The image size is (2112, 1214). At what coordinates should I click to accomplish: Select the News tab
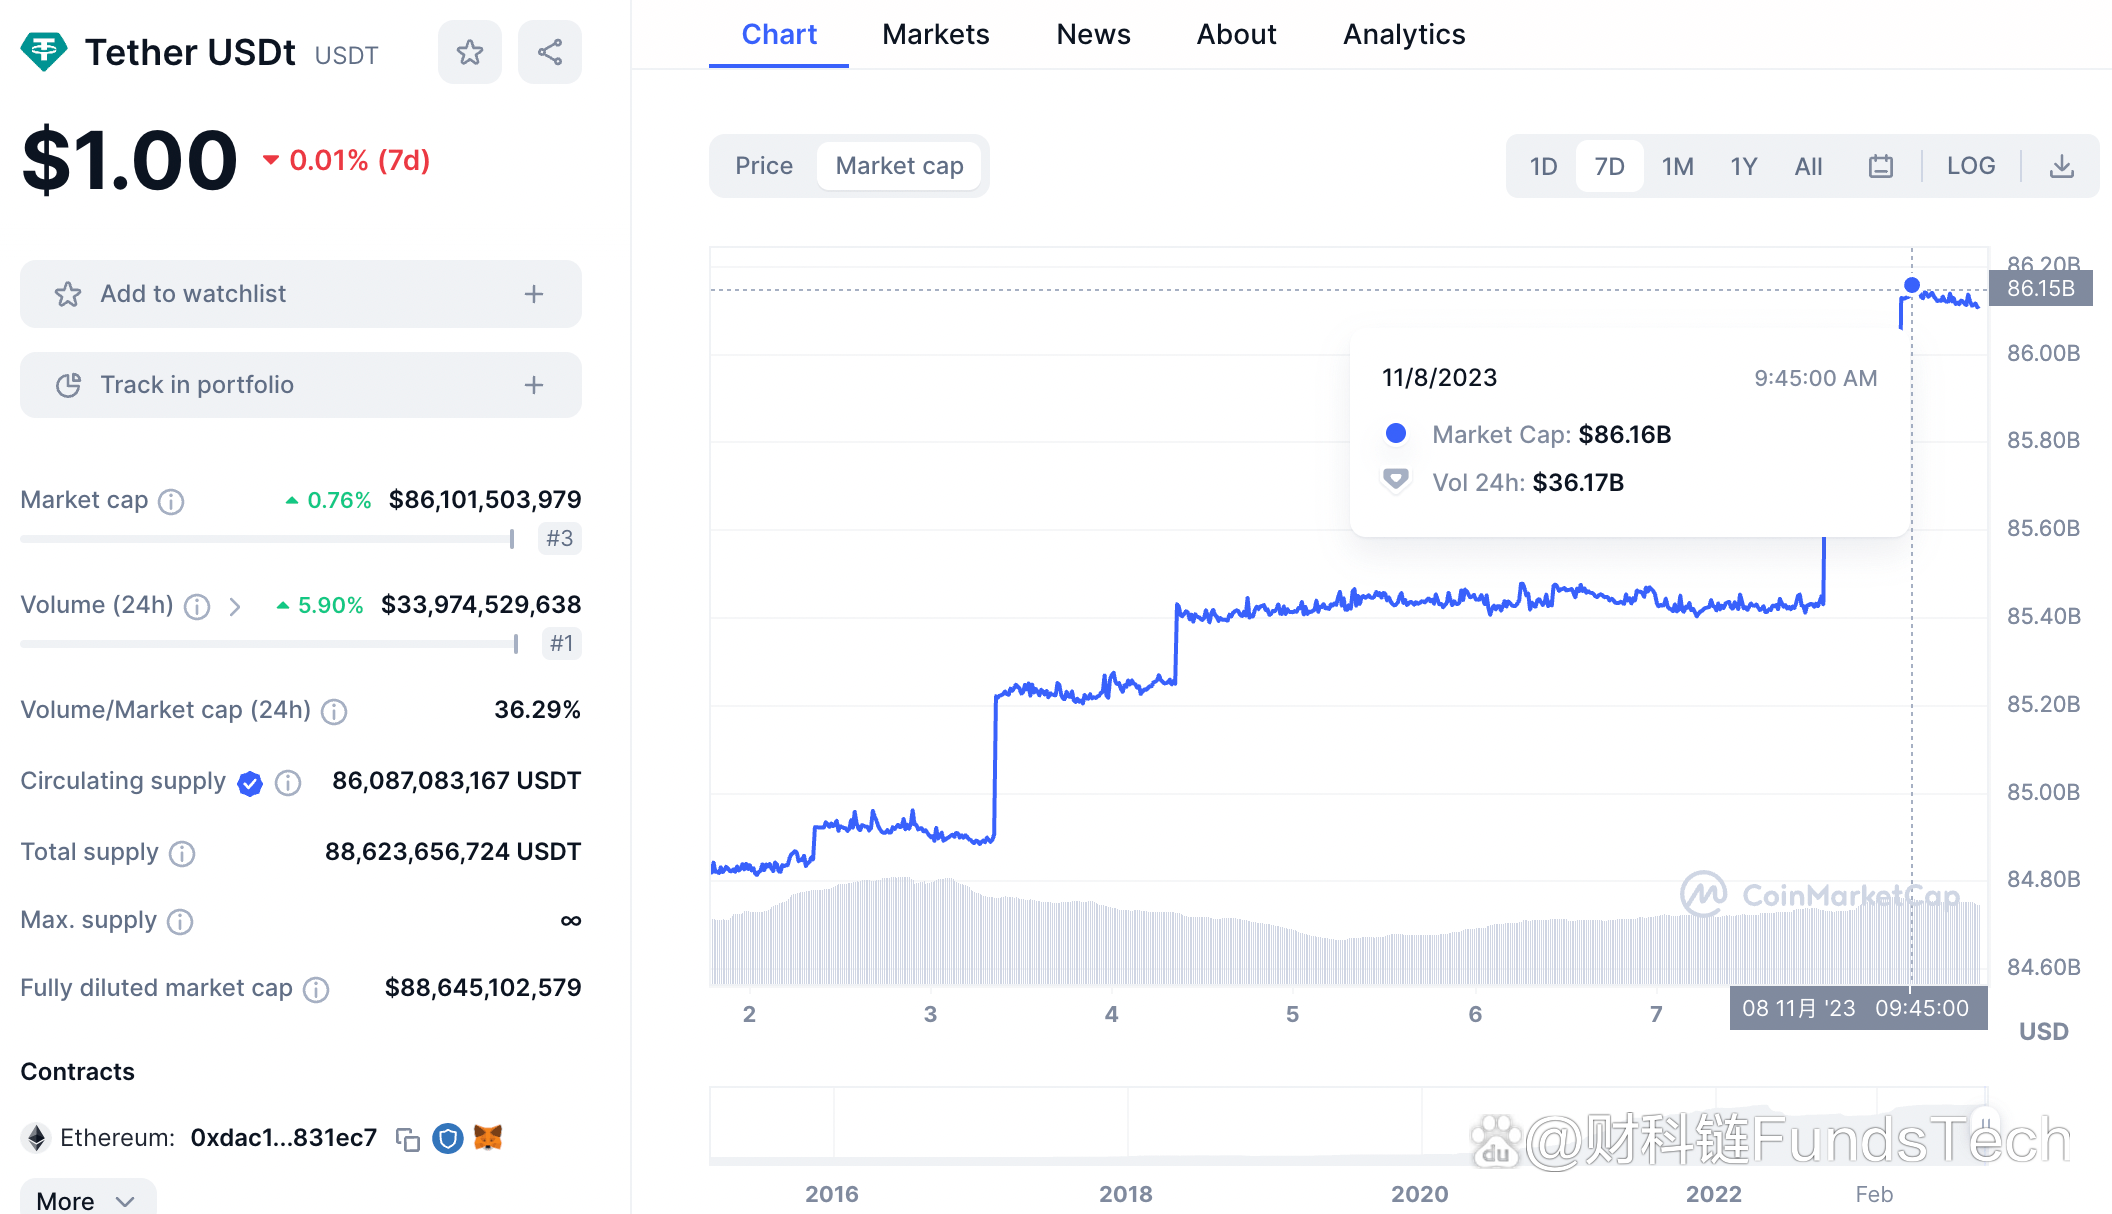coord(1092,32)
